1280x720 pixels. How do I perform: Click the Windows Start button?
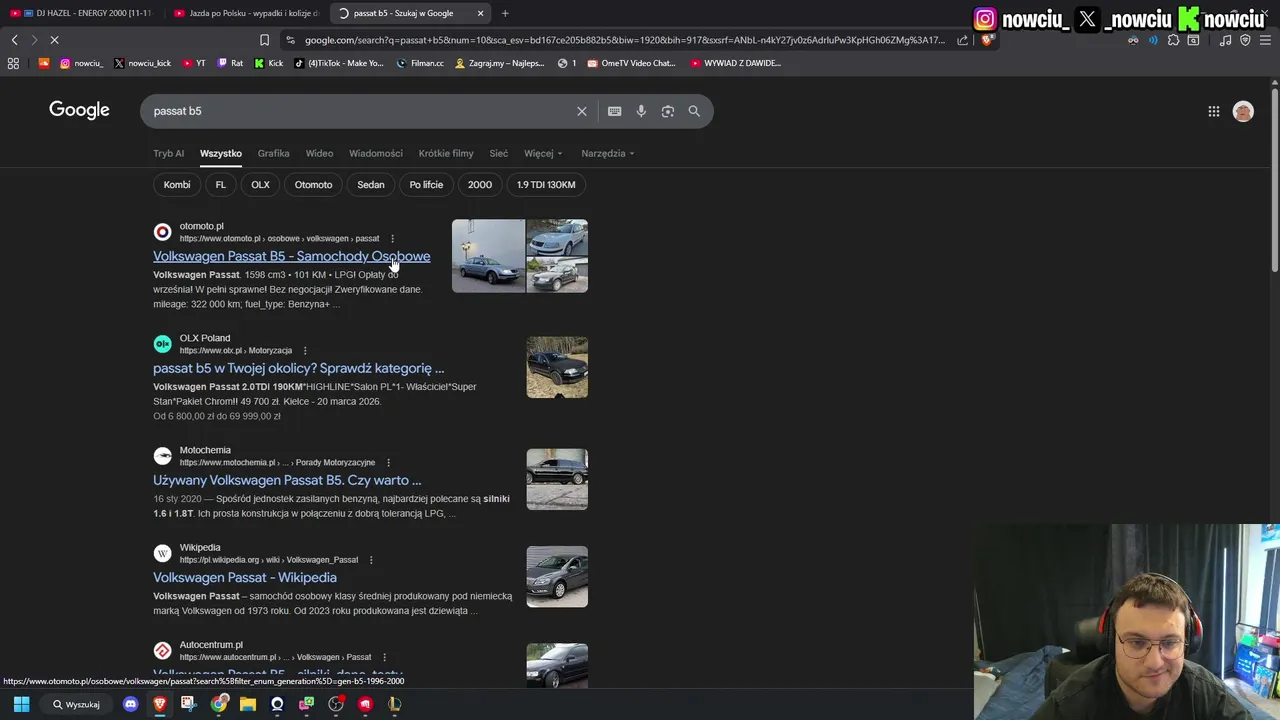[x=21, y=704]
